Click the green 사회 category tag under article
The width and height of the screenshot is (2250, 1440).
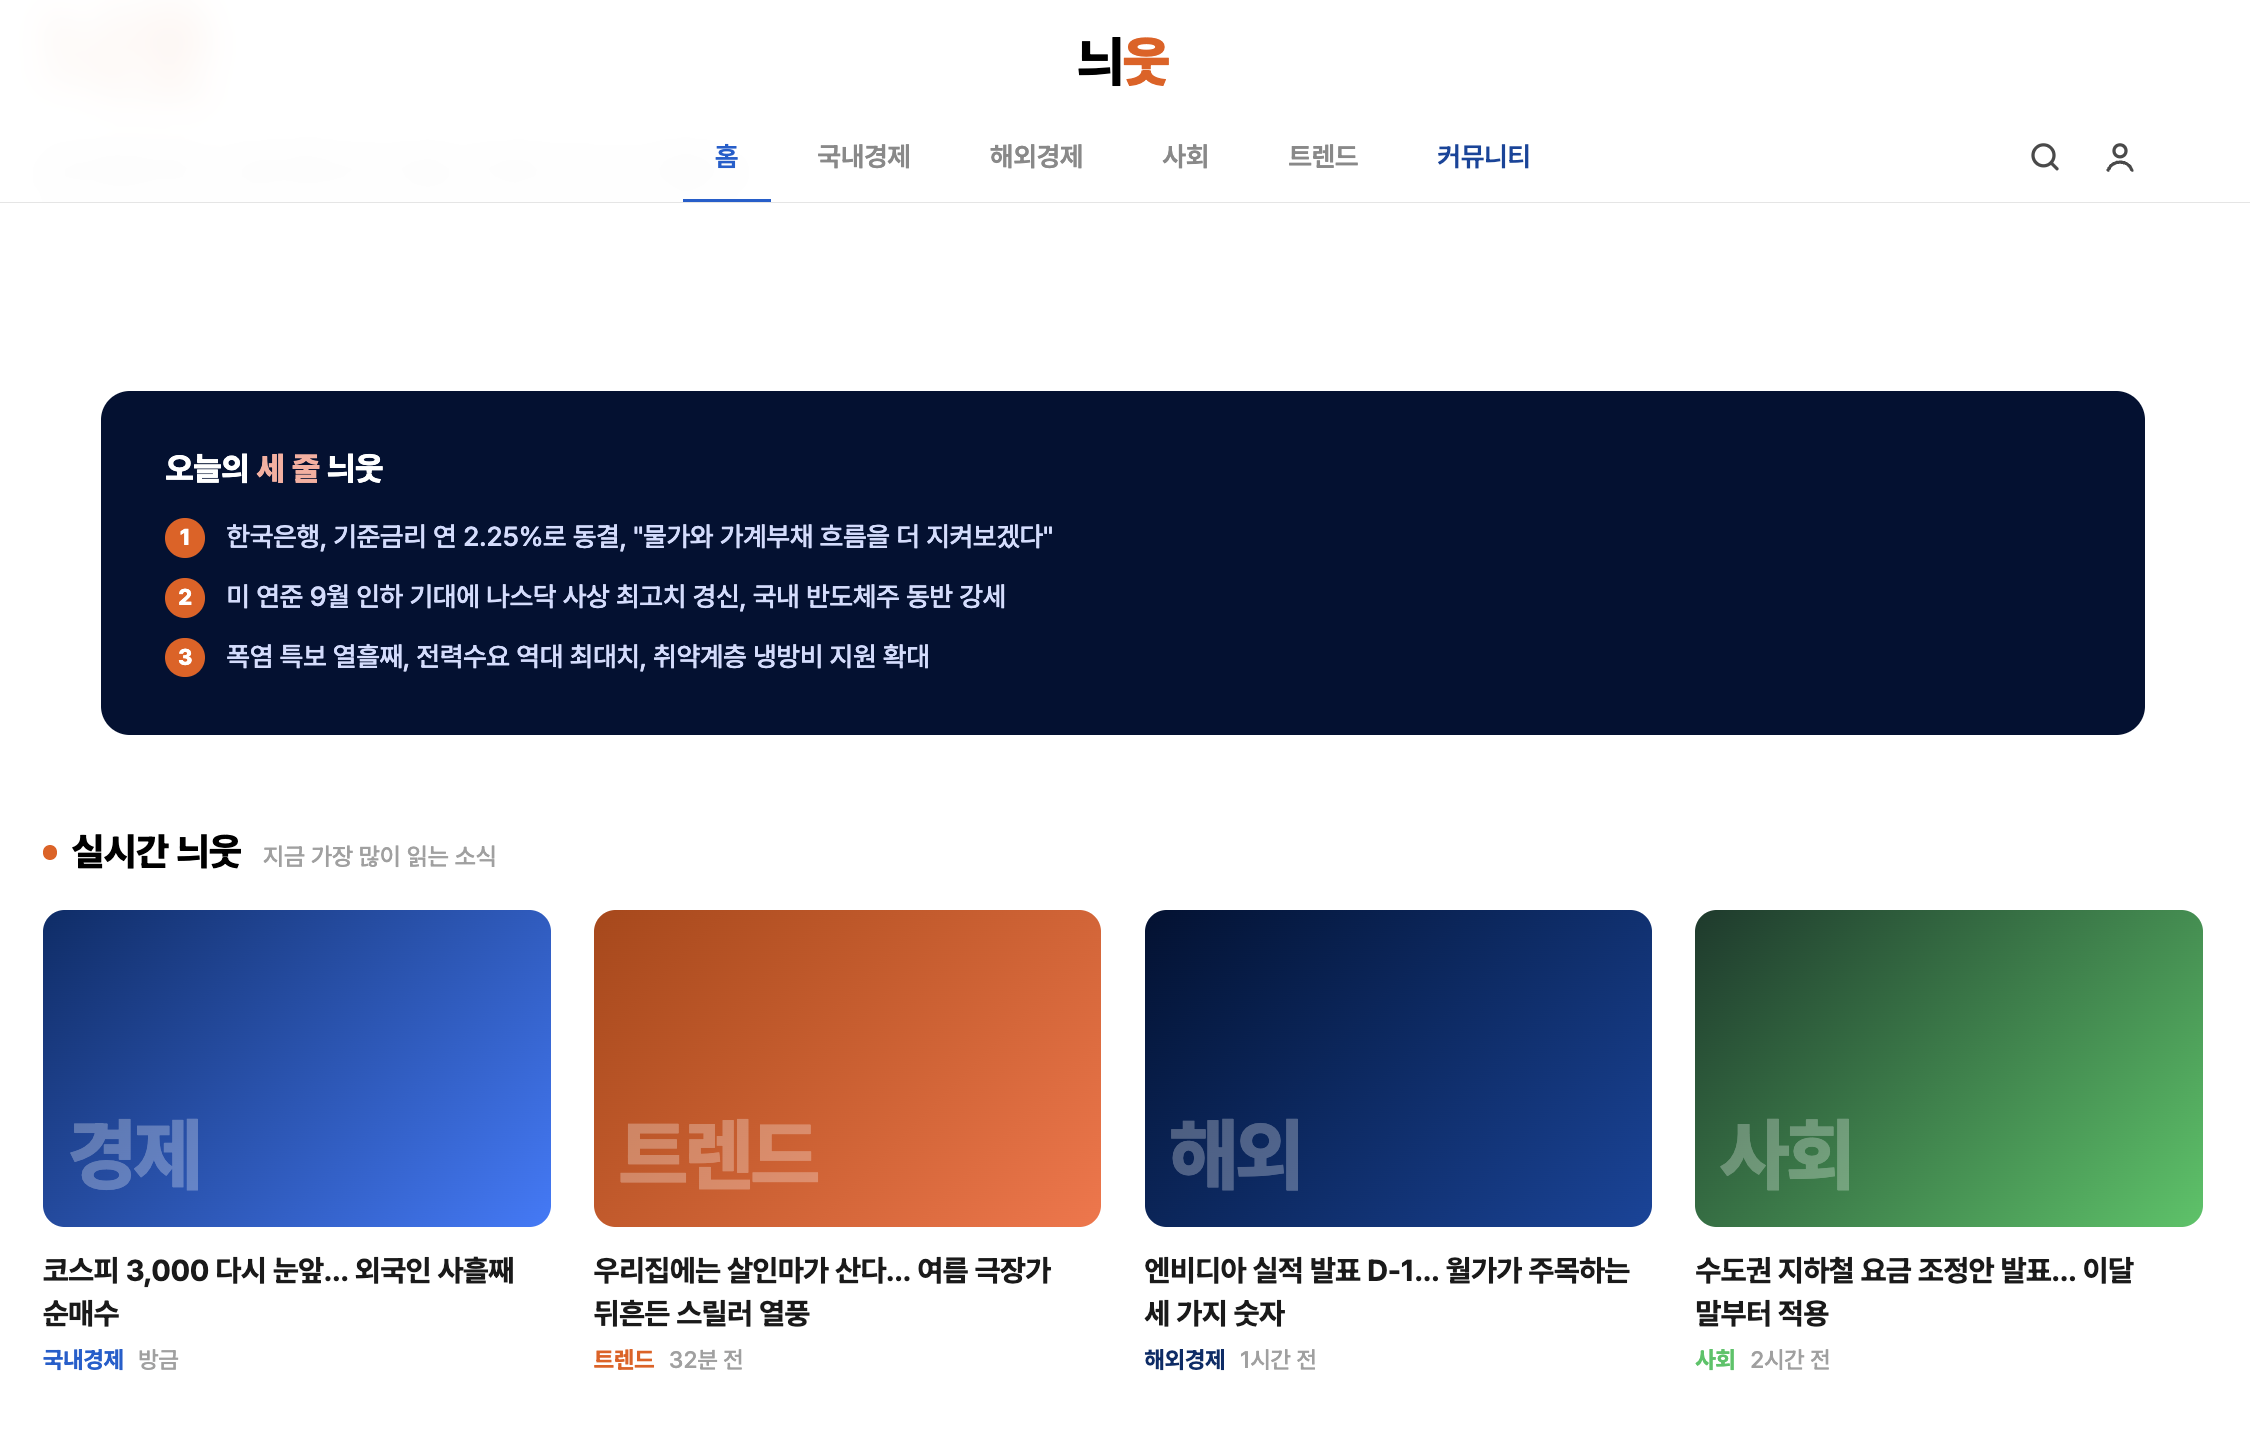point(1715,1360)
